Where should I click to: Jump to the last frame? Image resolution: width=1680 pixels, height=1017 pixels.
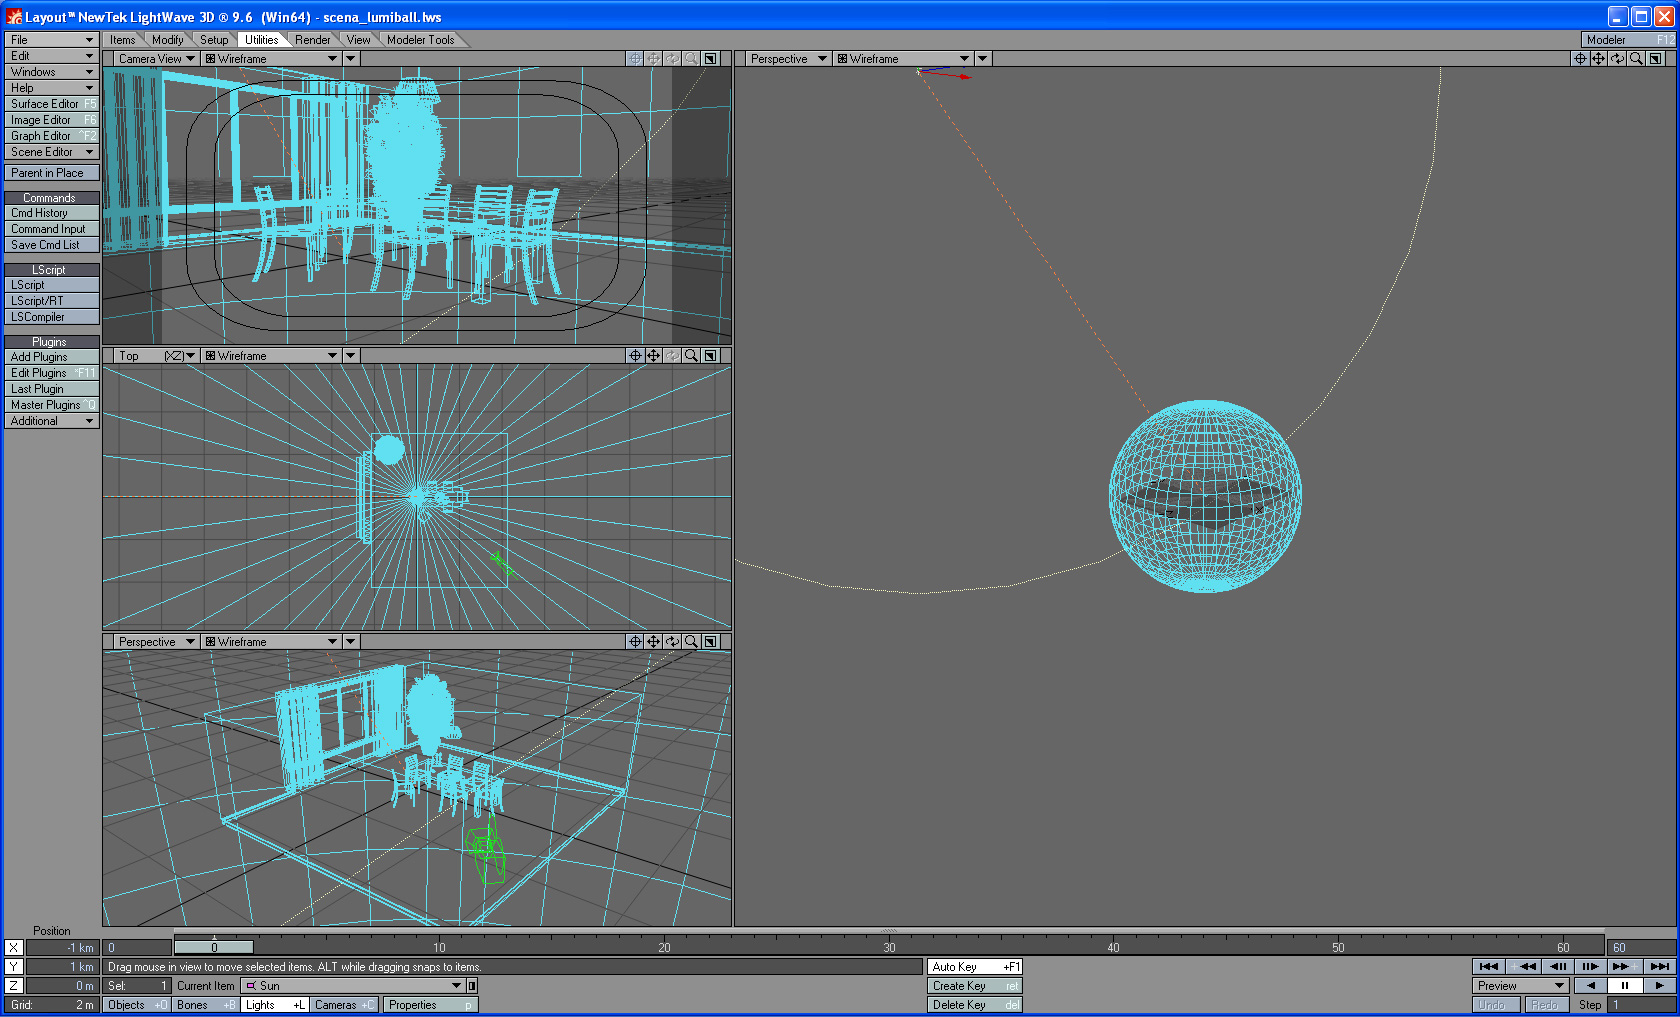[1659, 966]
